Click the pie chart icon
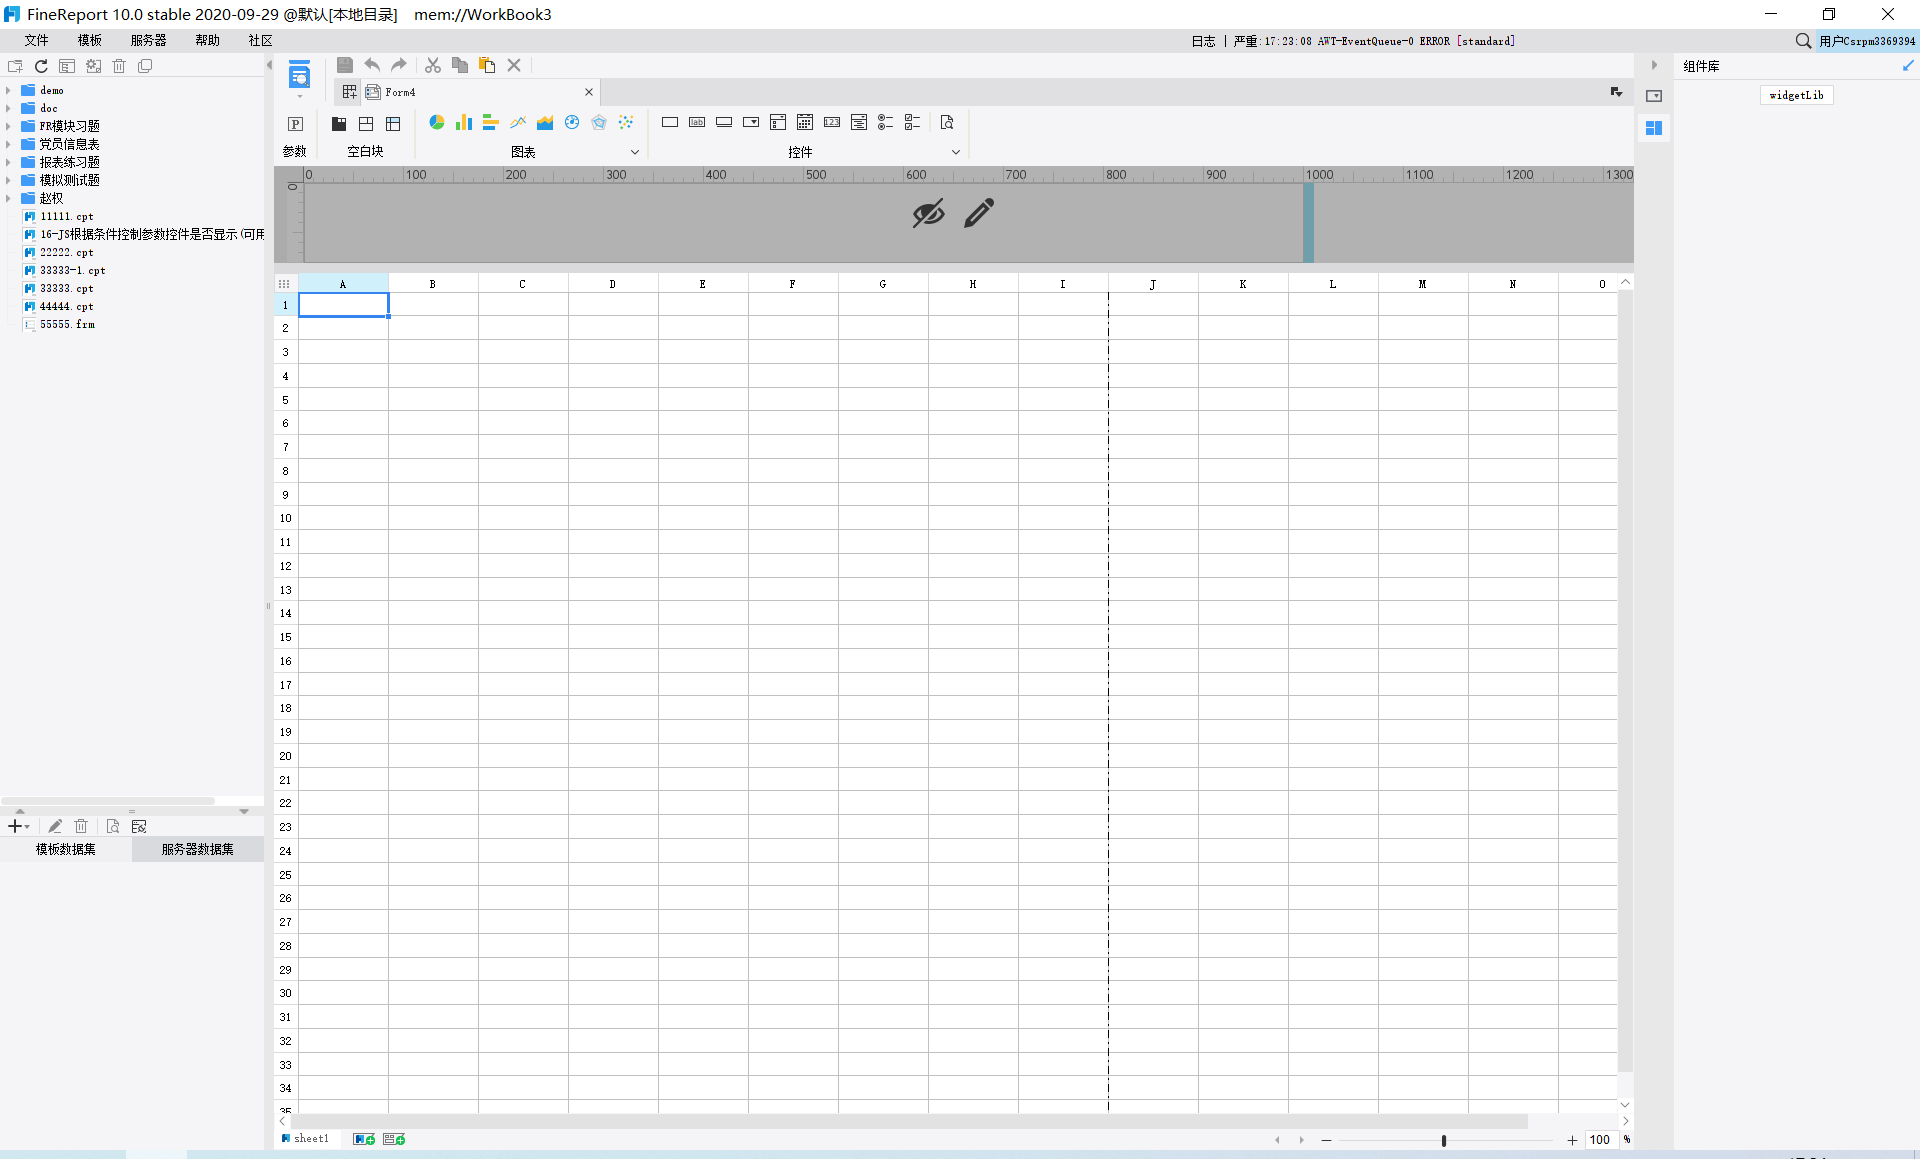This screenshot has height=1159, width=1920. click(437, 123)
